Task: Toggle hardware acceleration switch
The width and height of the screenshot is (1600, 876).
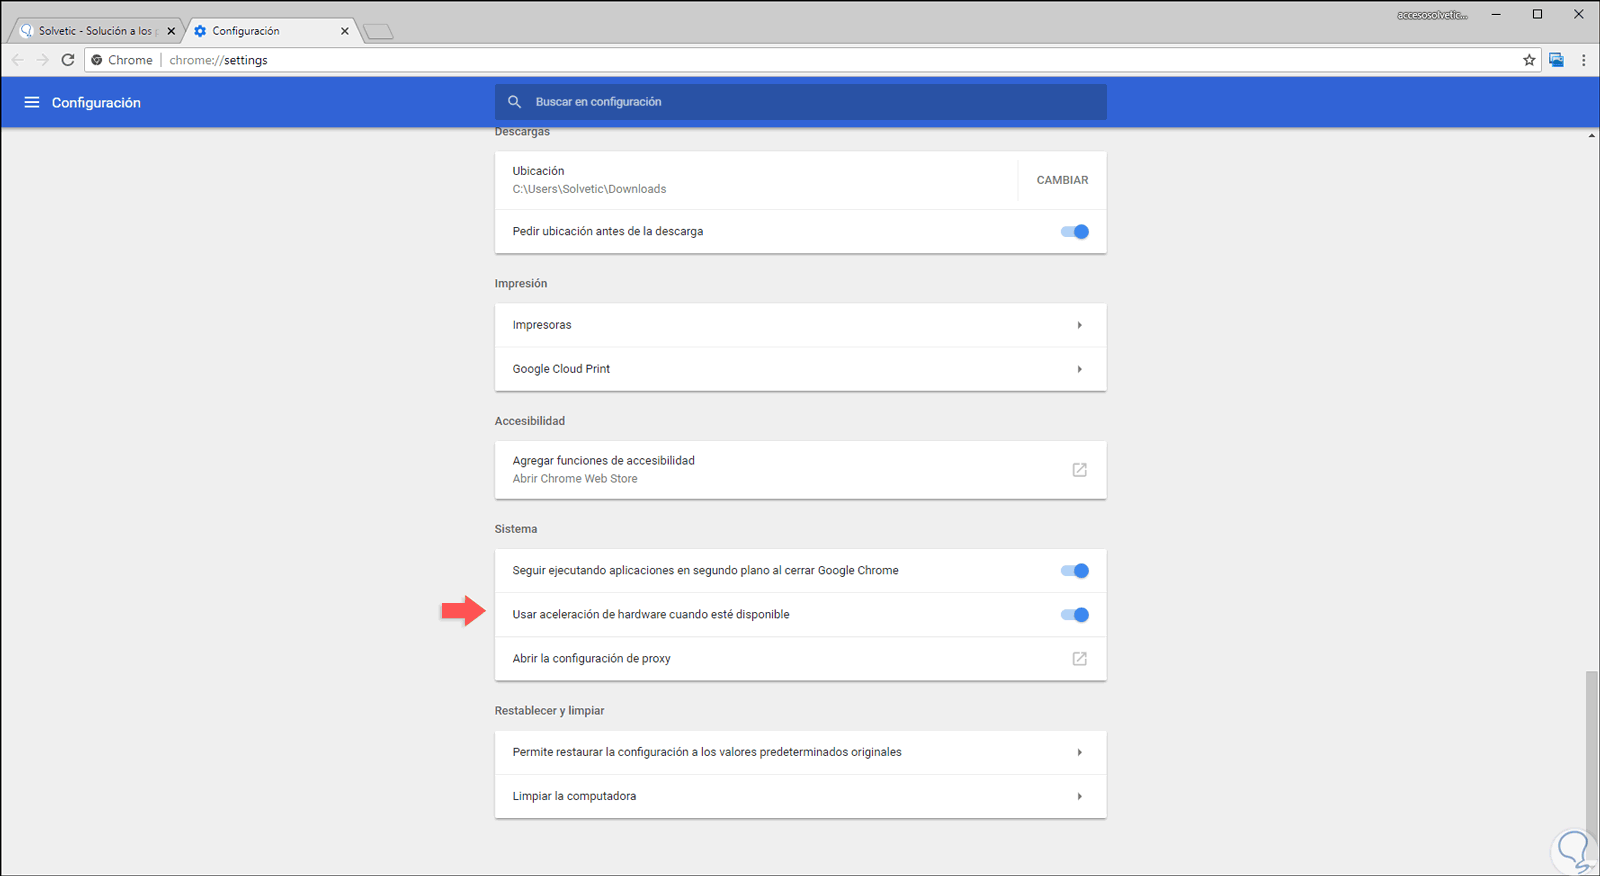Action: (x=1074, y=615)
